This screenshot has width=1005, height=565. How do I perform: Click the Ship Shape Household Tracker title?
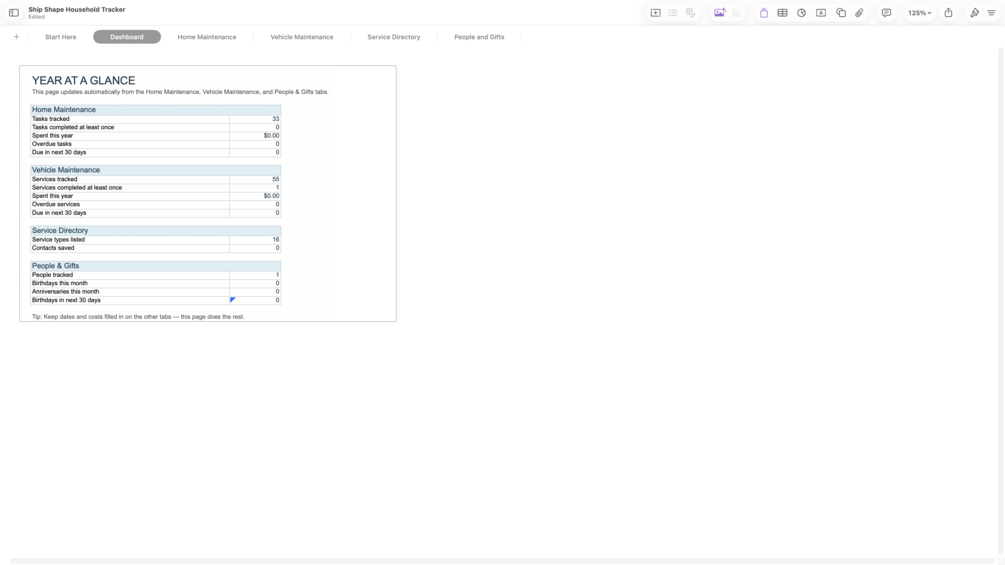[77, 10]
